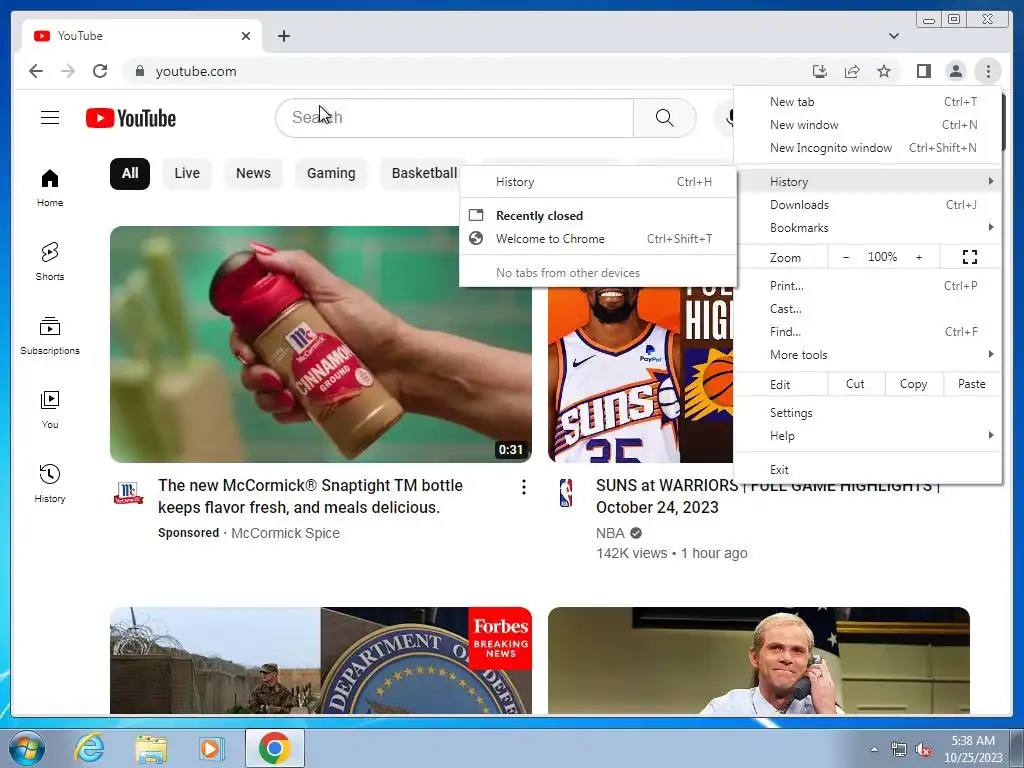Select New tab in Chrome menu
1024x768 pixels.
pyautogui.click(x=868, y=102)
